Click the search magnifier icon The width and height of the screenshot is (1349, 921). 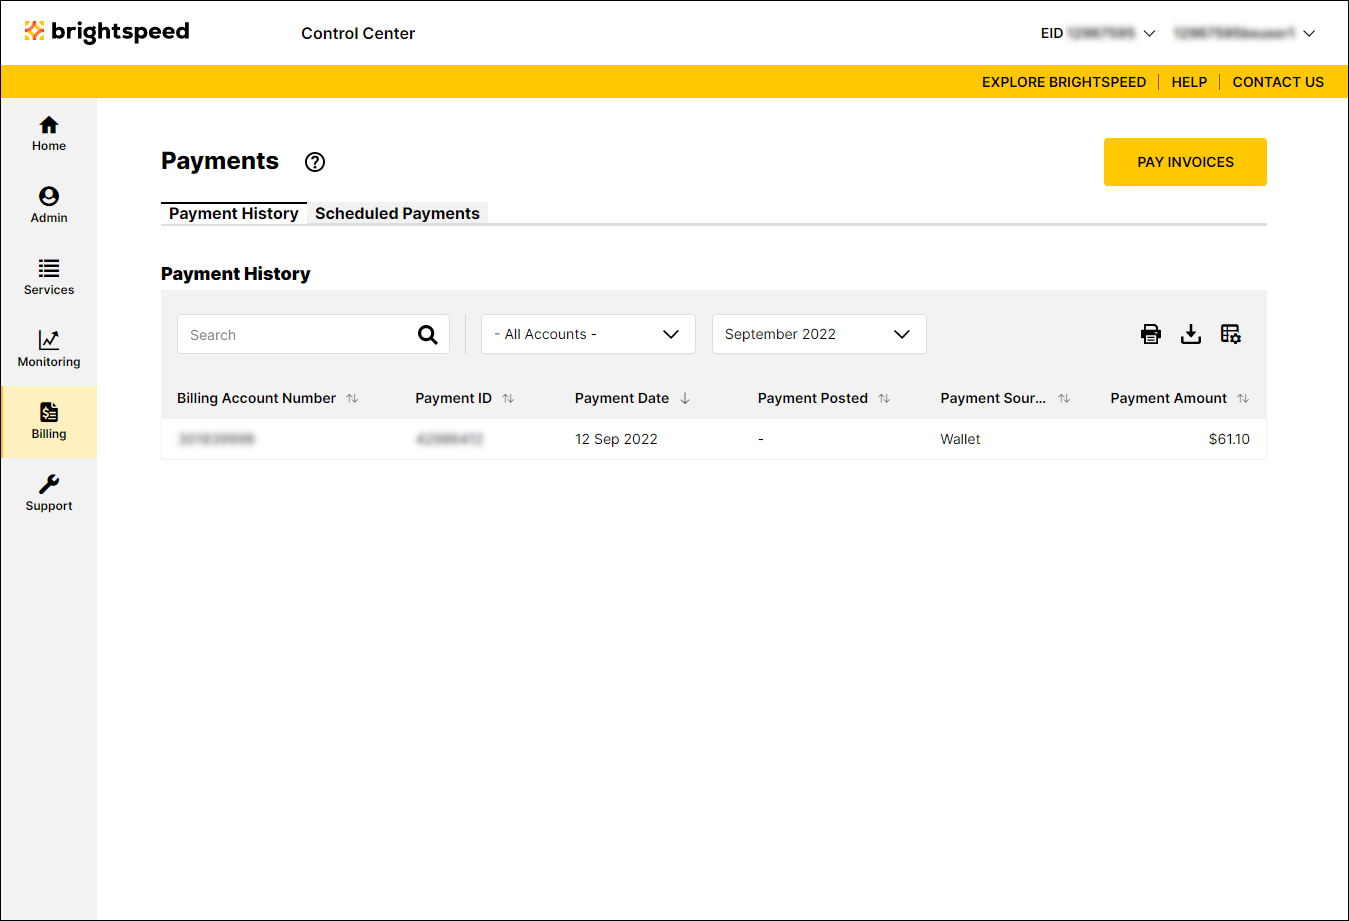[428, 335]
